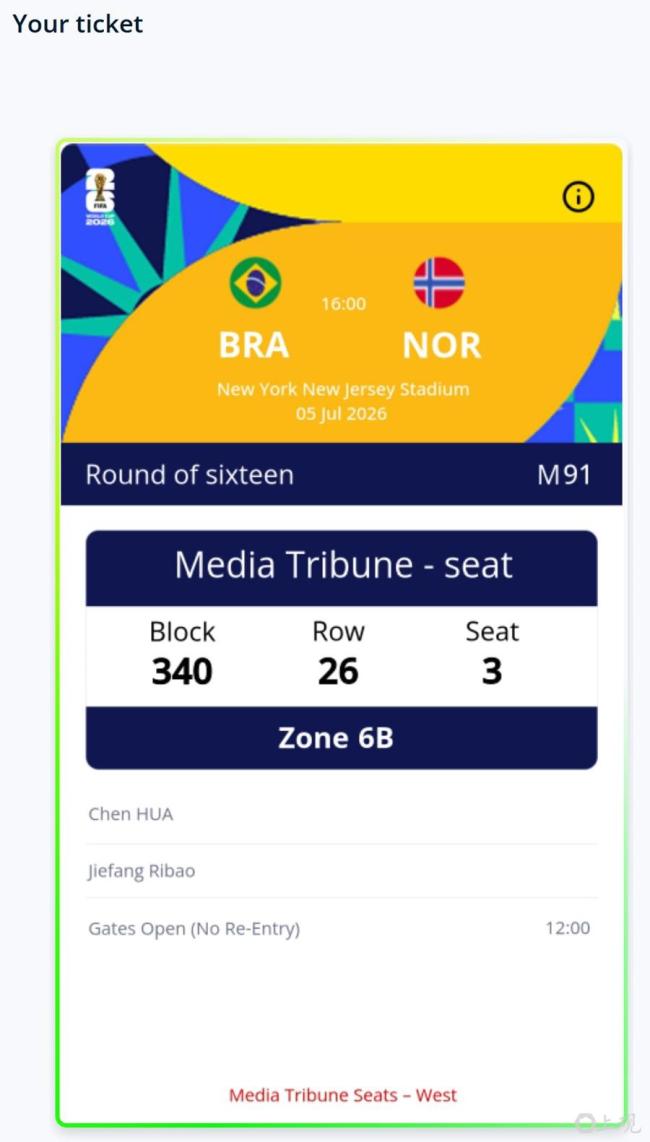Select the 16:00 kickoff time

[344, 304]
